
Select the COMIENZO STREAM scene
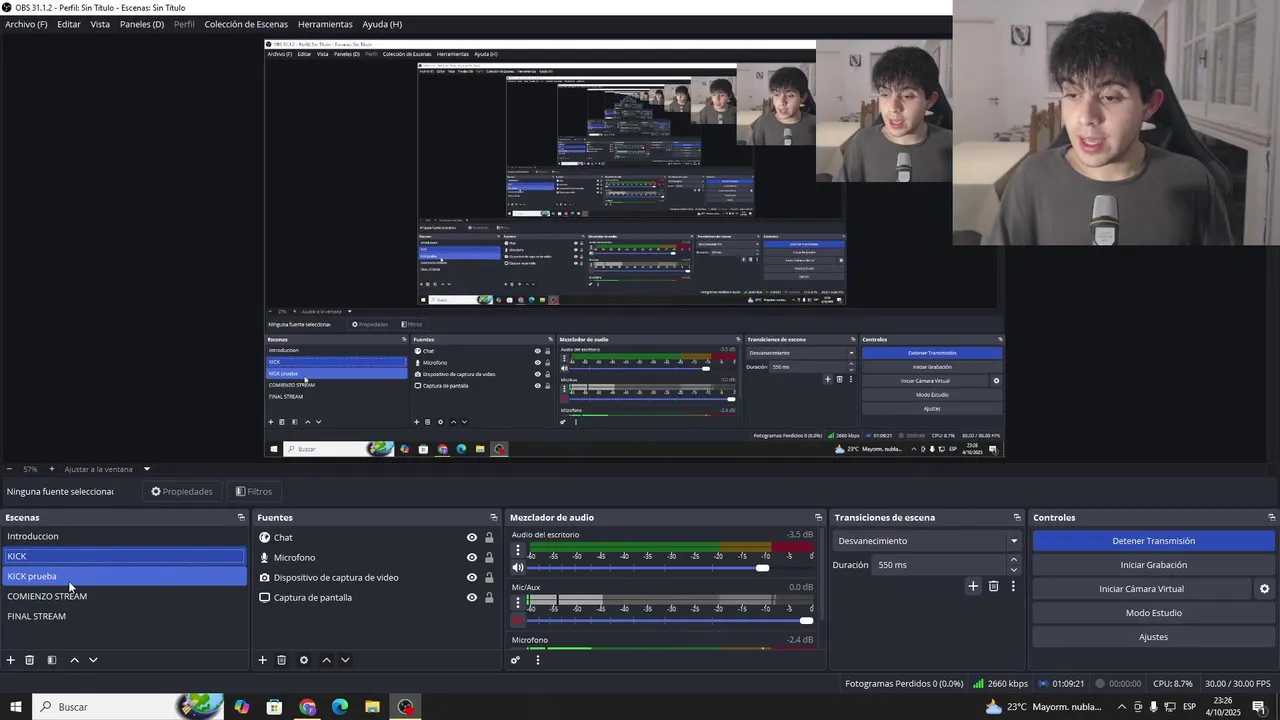125,596
